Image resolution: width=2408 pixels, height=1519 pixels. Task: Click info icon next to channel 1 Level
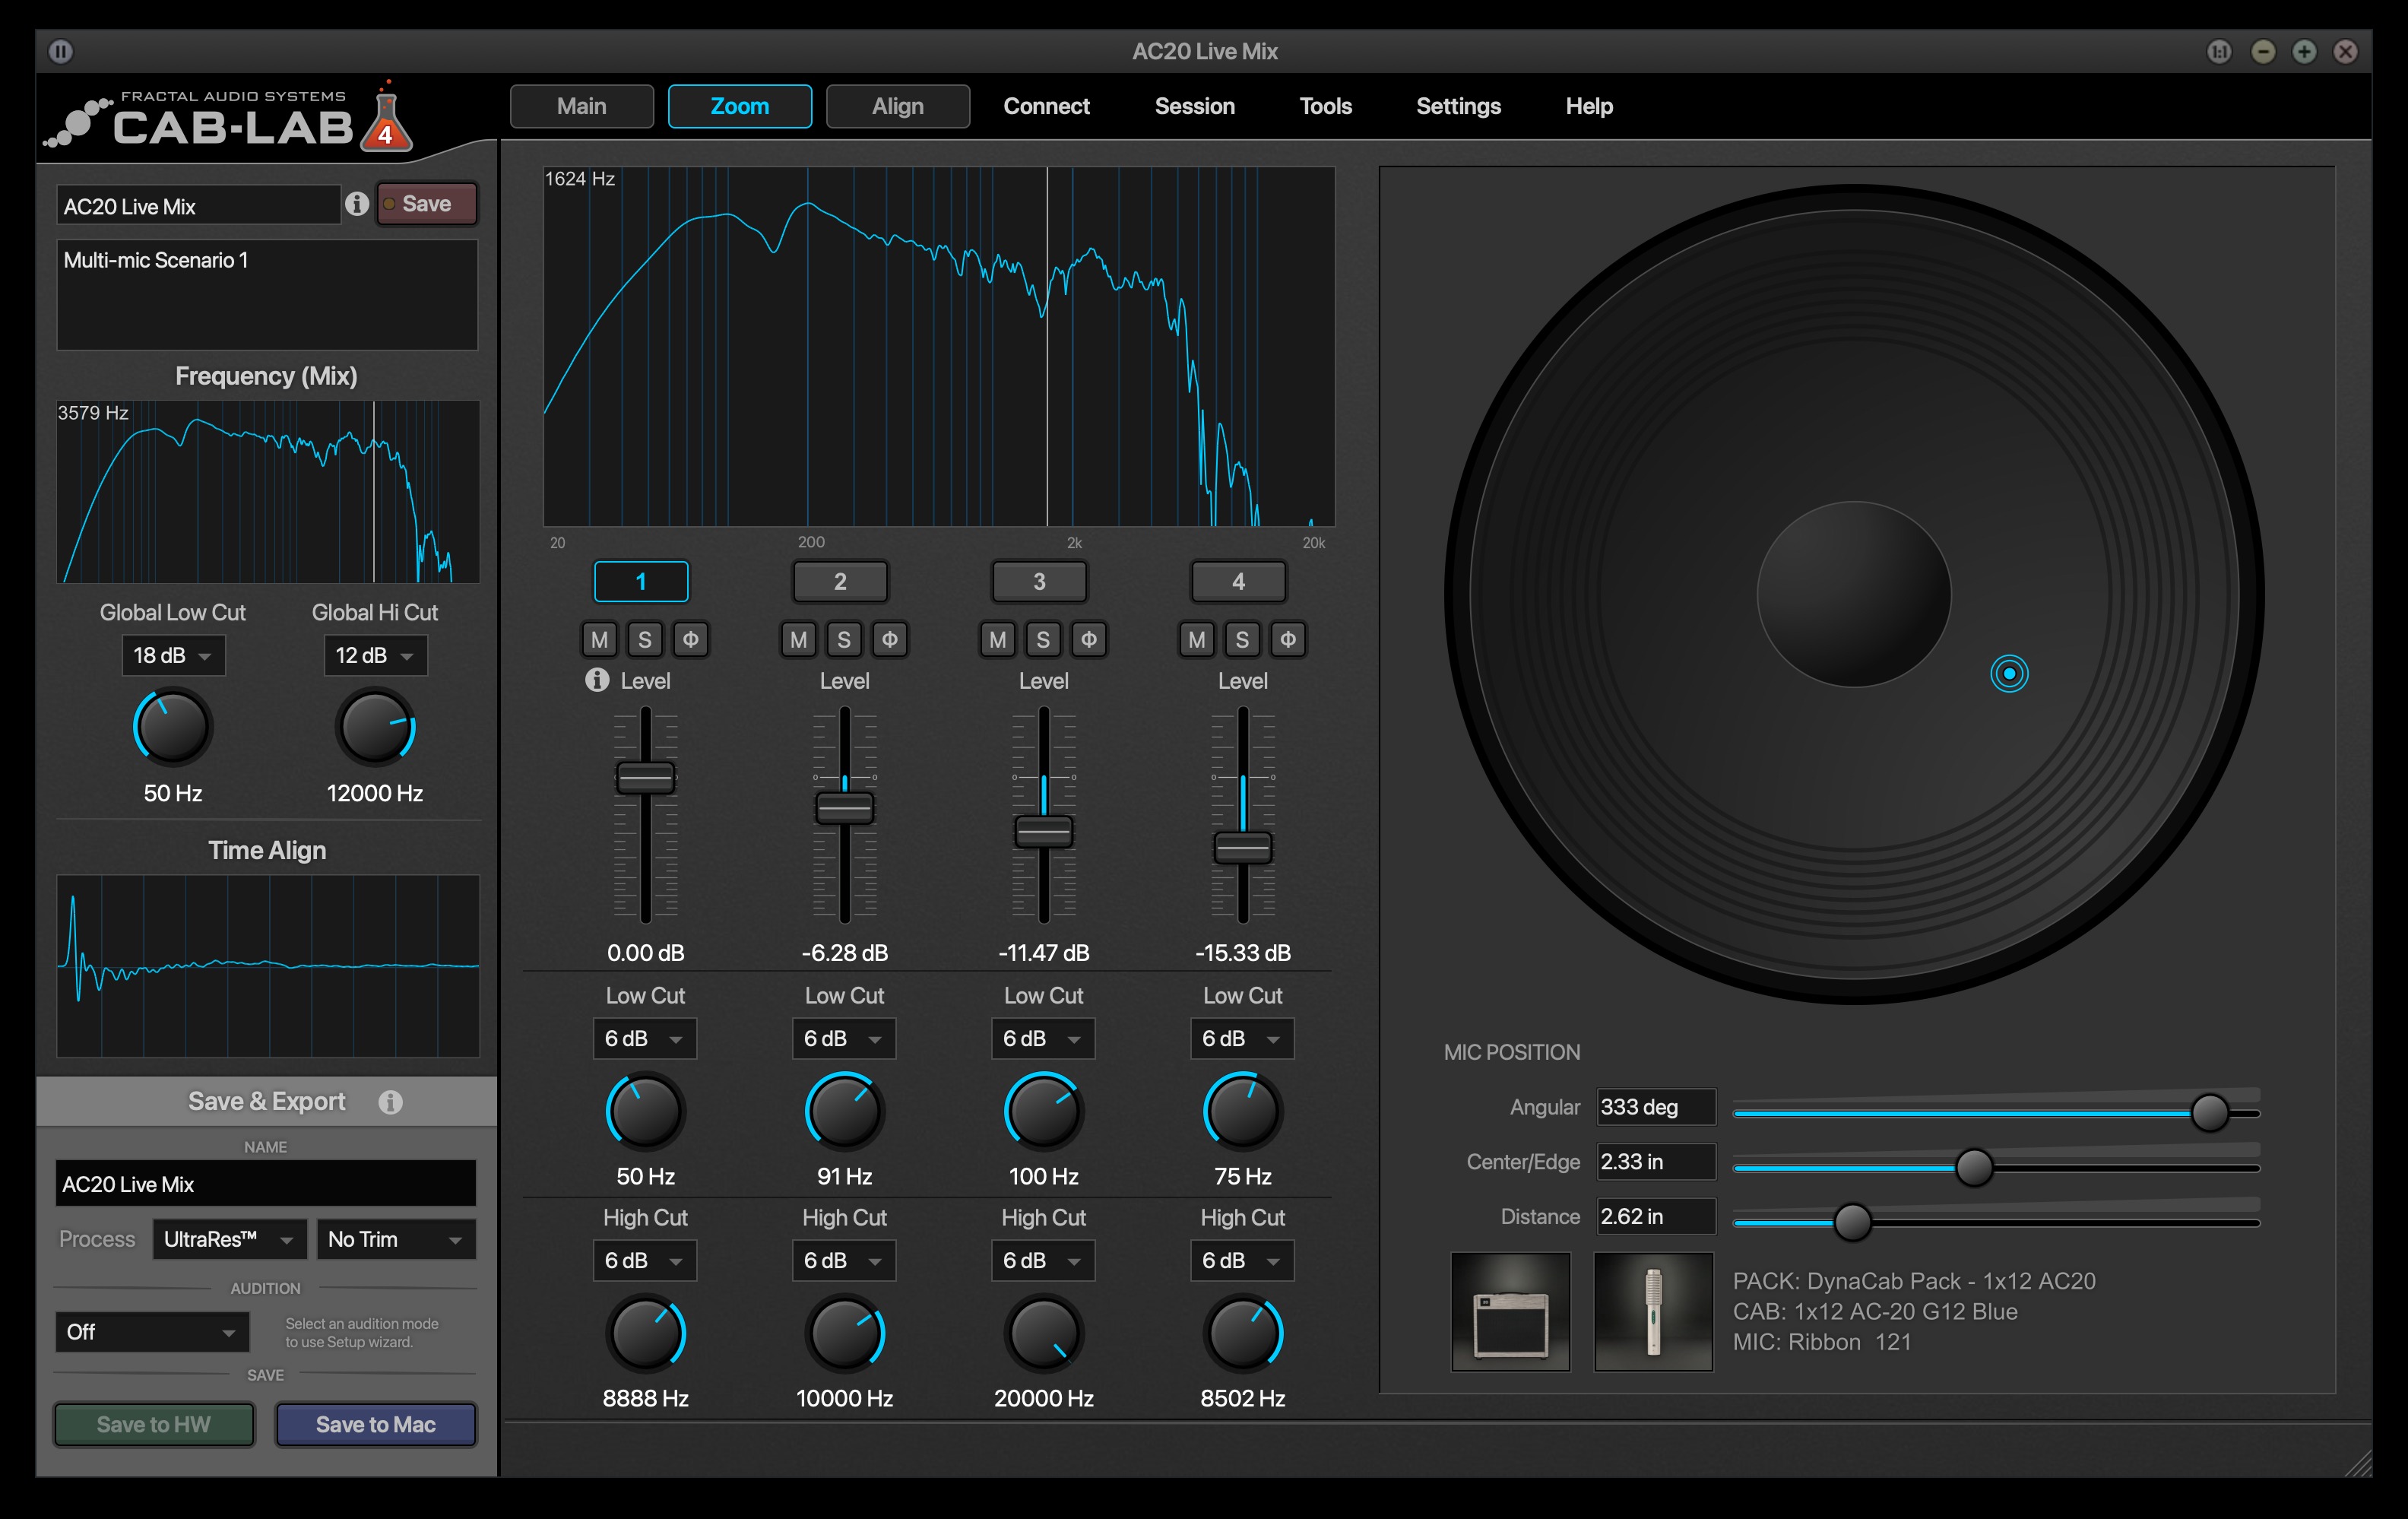click(597, 680)
